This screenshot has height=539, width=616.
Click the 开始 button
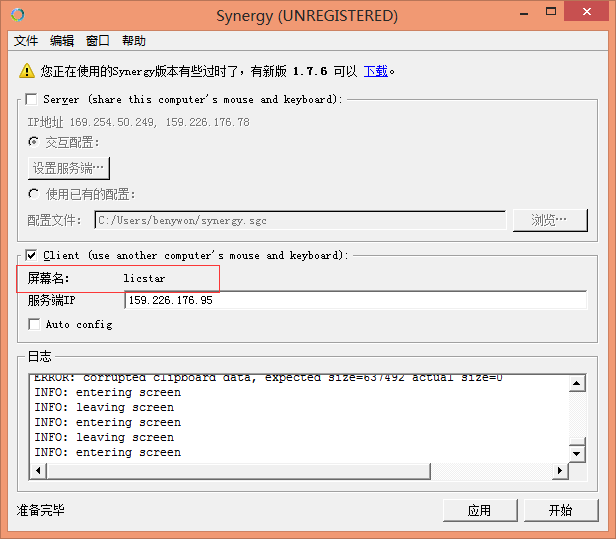(x=561, y=510)
